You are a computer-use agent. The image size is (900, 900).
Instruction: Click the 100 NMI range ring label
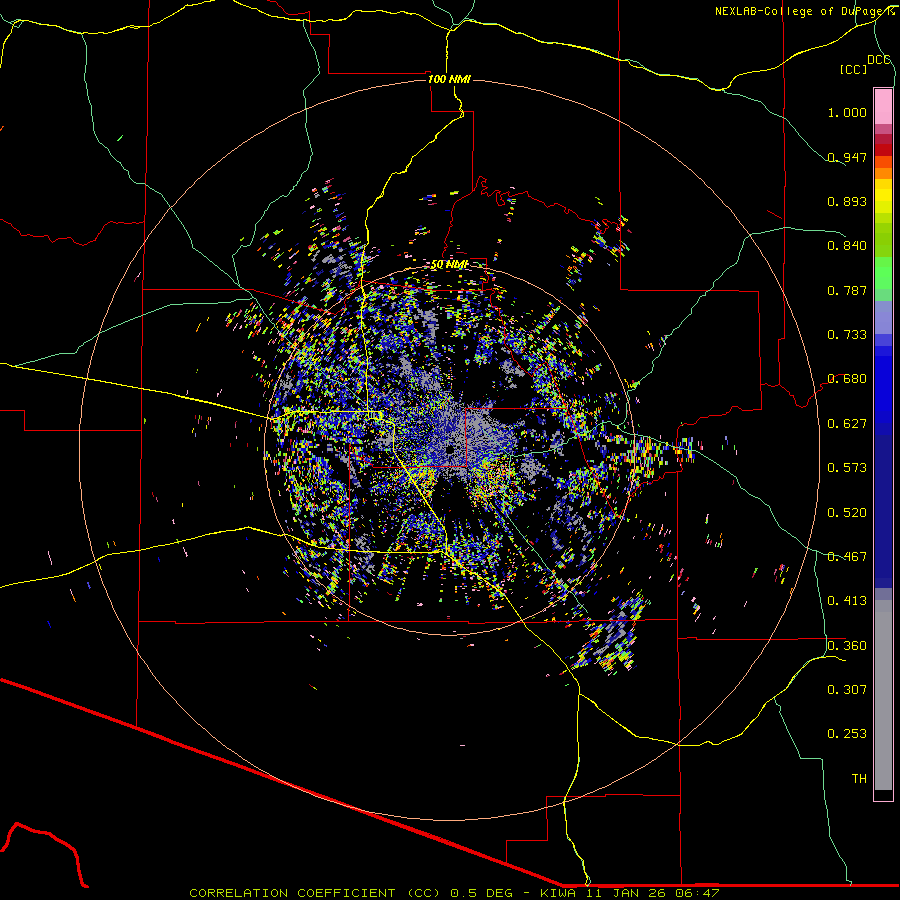pyautogui.click(x=449, y=79)
